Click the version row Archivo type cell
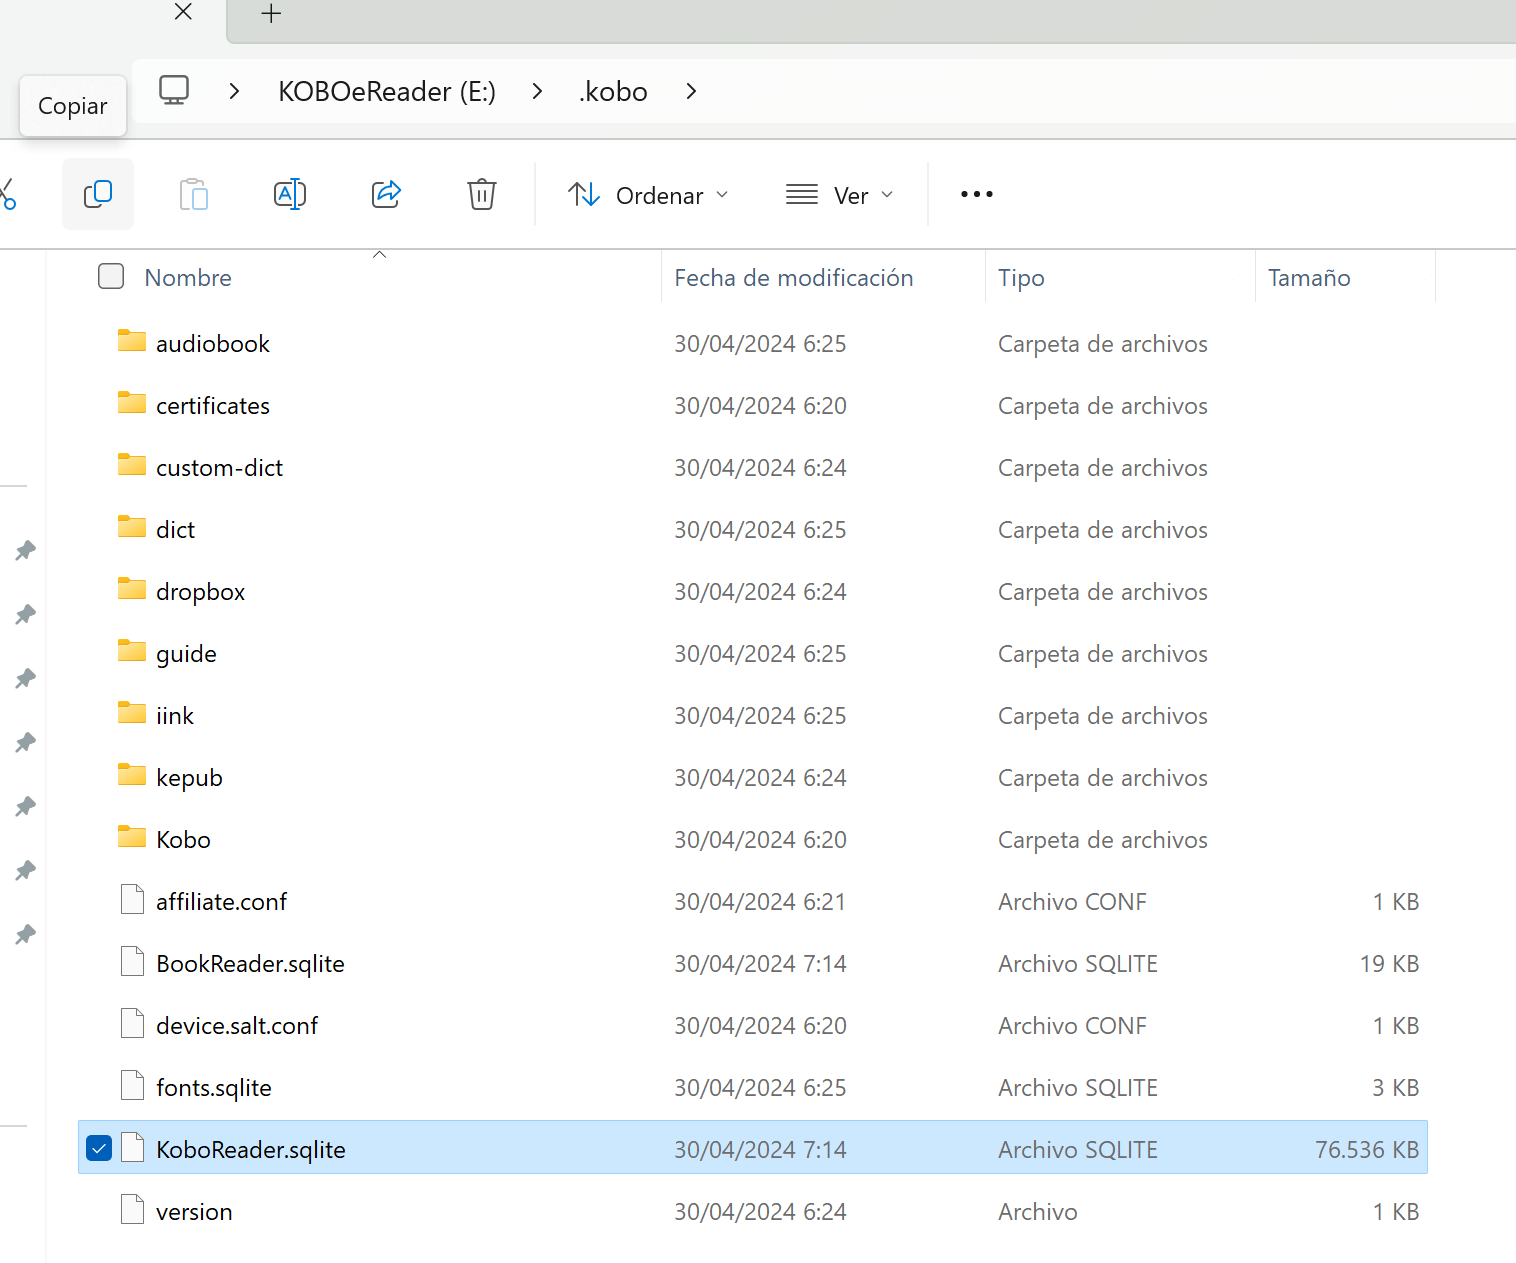This screenshot has width=1516, height=1263. (x=1038, y=1211)
